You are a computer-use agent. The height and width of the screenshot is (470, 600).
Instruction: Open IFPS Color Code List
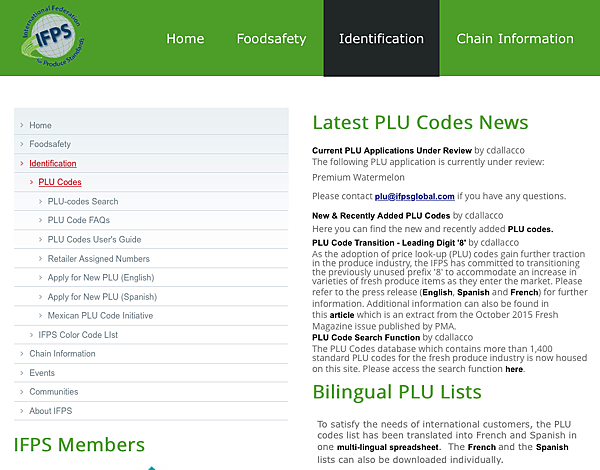[x=78, y=335]
